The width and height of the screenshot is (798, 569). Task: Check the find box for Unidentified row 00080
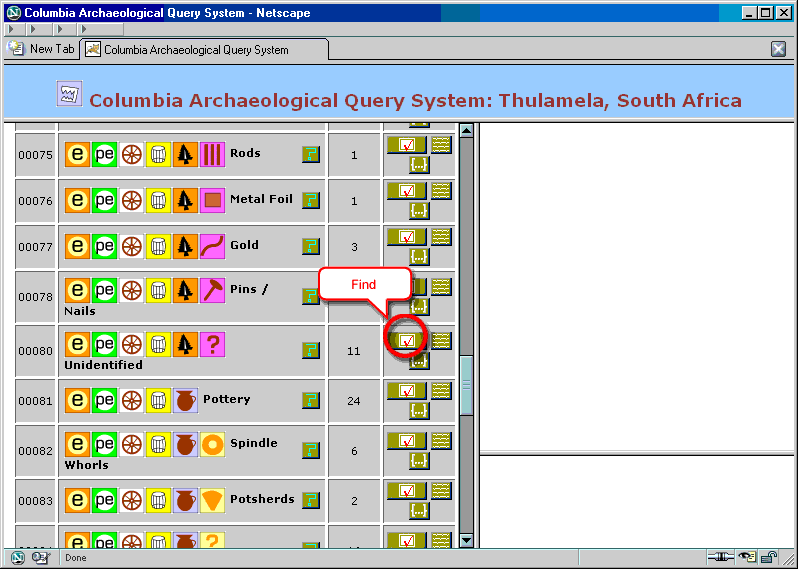[x=407, y=340]
